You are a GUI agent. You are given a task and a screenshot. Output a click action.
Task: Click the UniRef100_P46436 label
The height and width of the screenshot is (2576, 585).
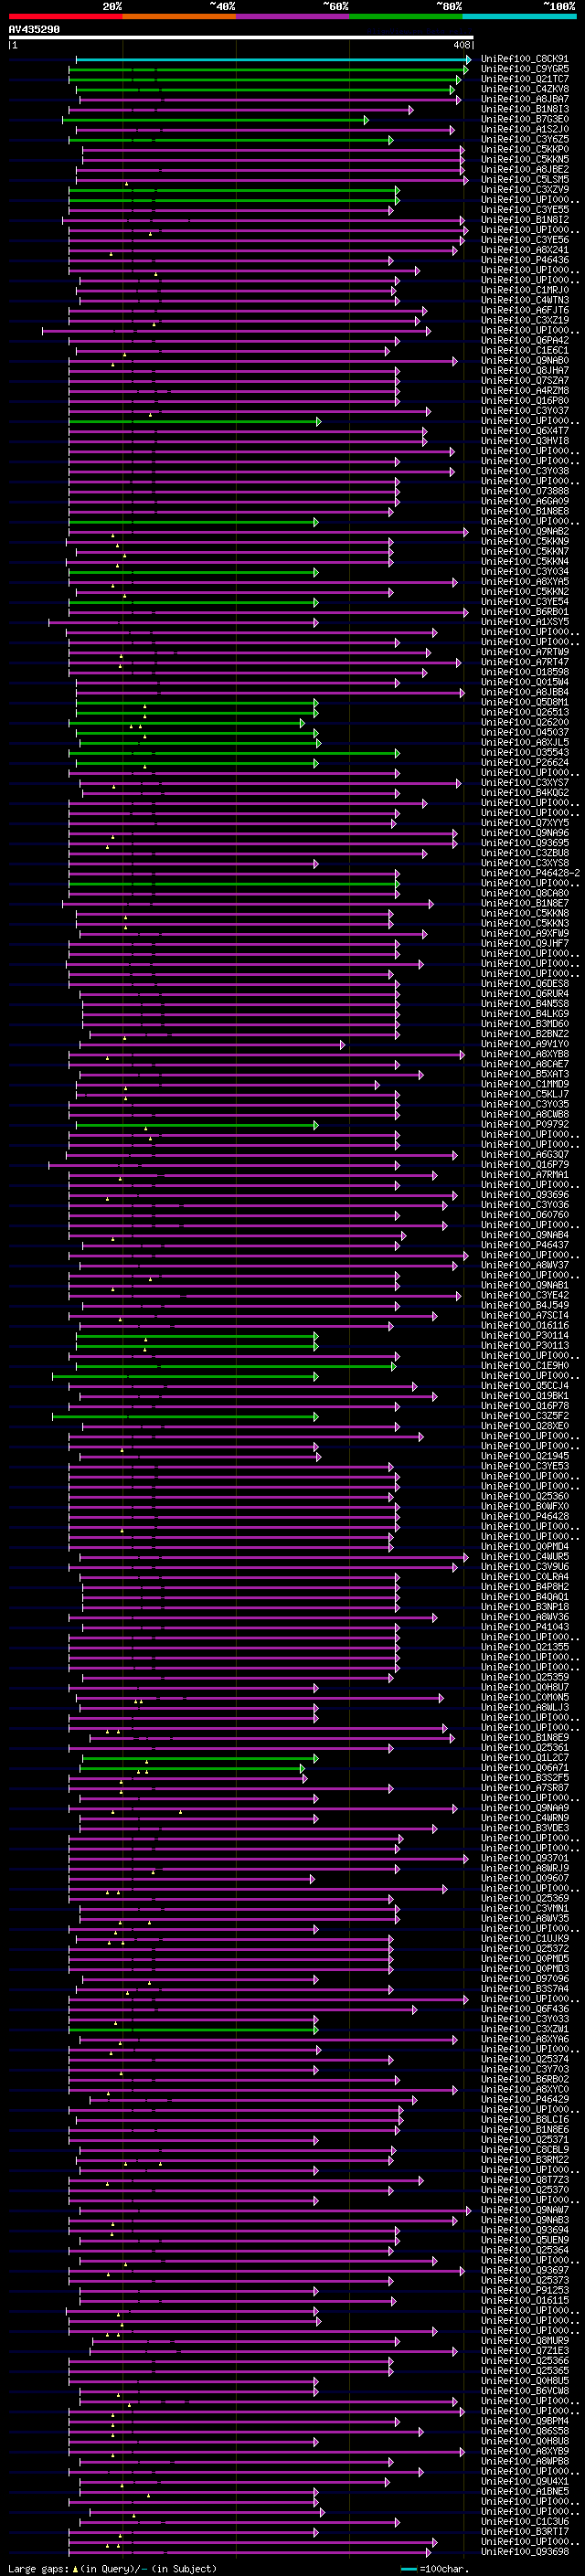(x=525, y=260)
